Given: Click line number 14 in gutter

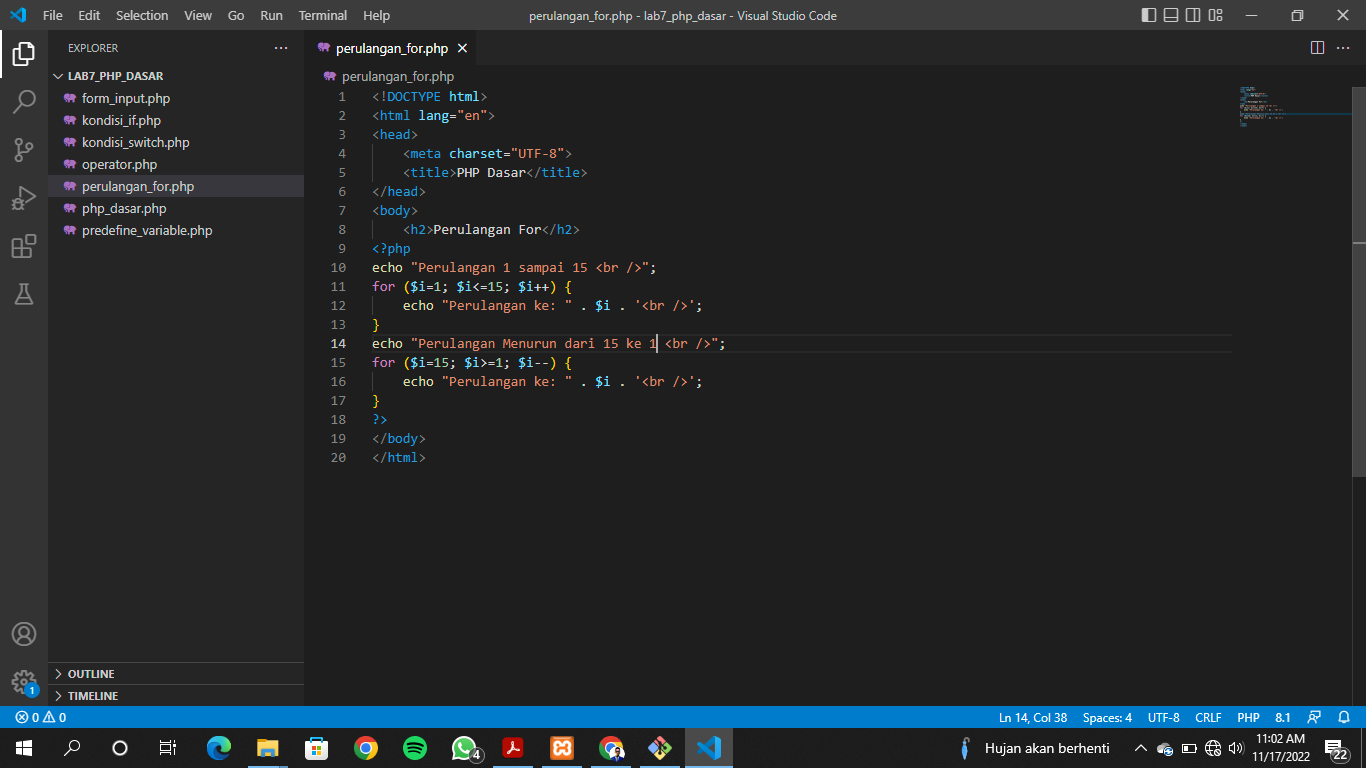Looking at the screenshot, I should 338,343.
